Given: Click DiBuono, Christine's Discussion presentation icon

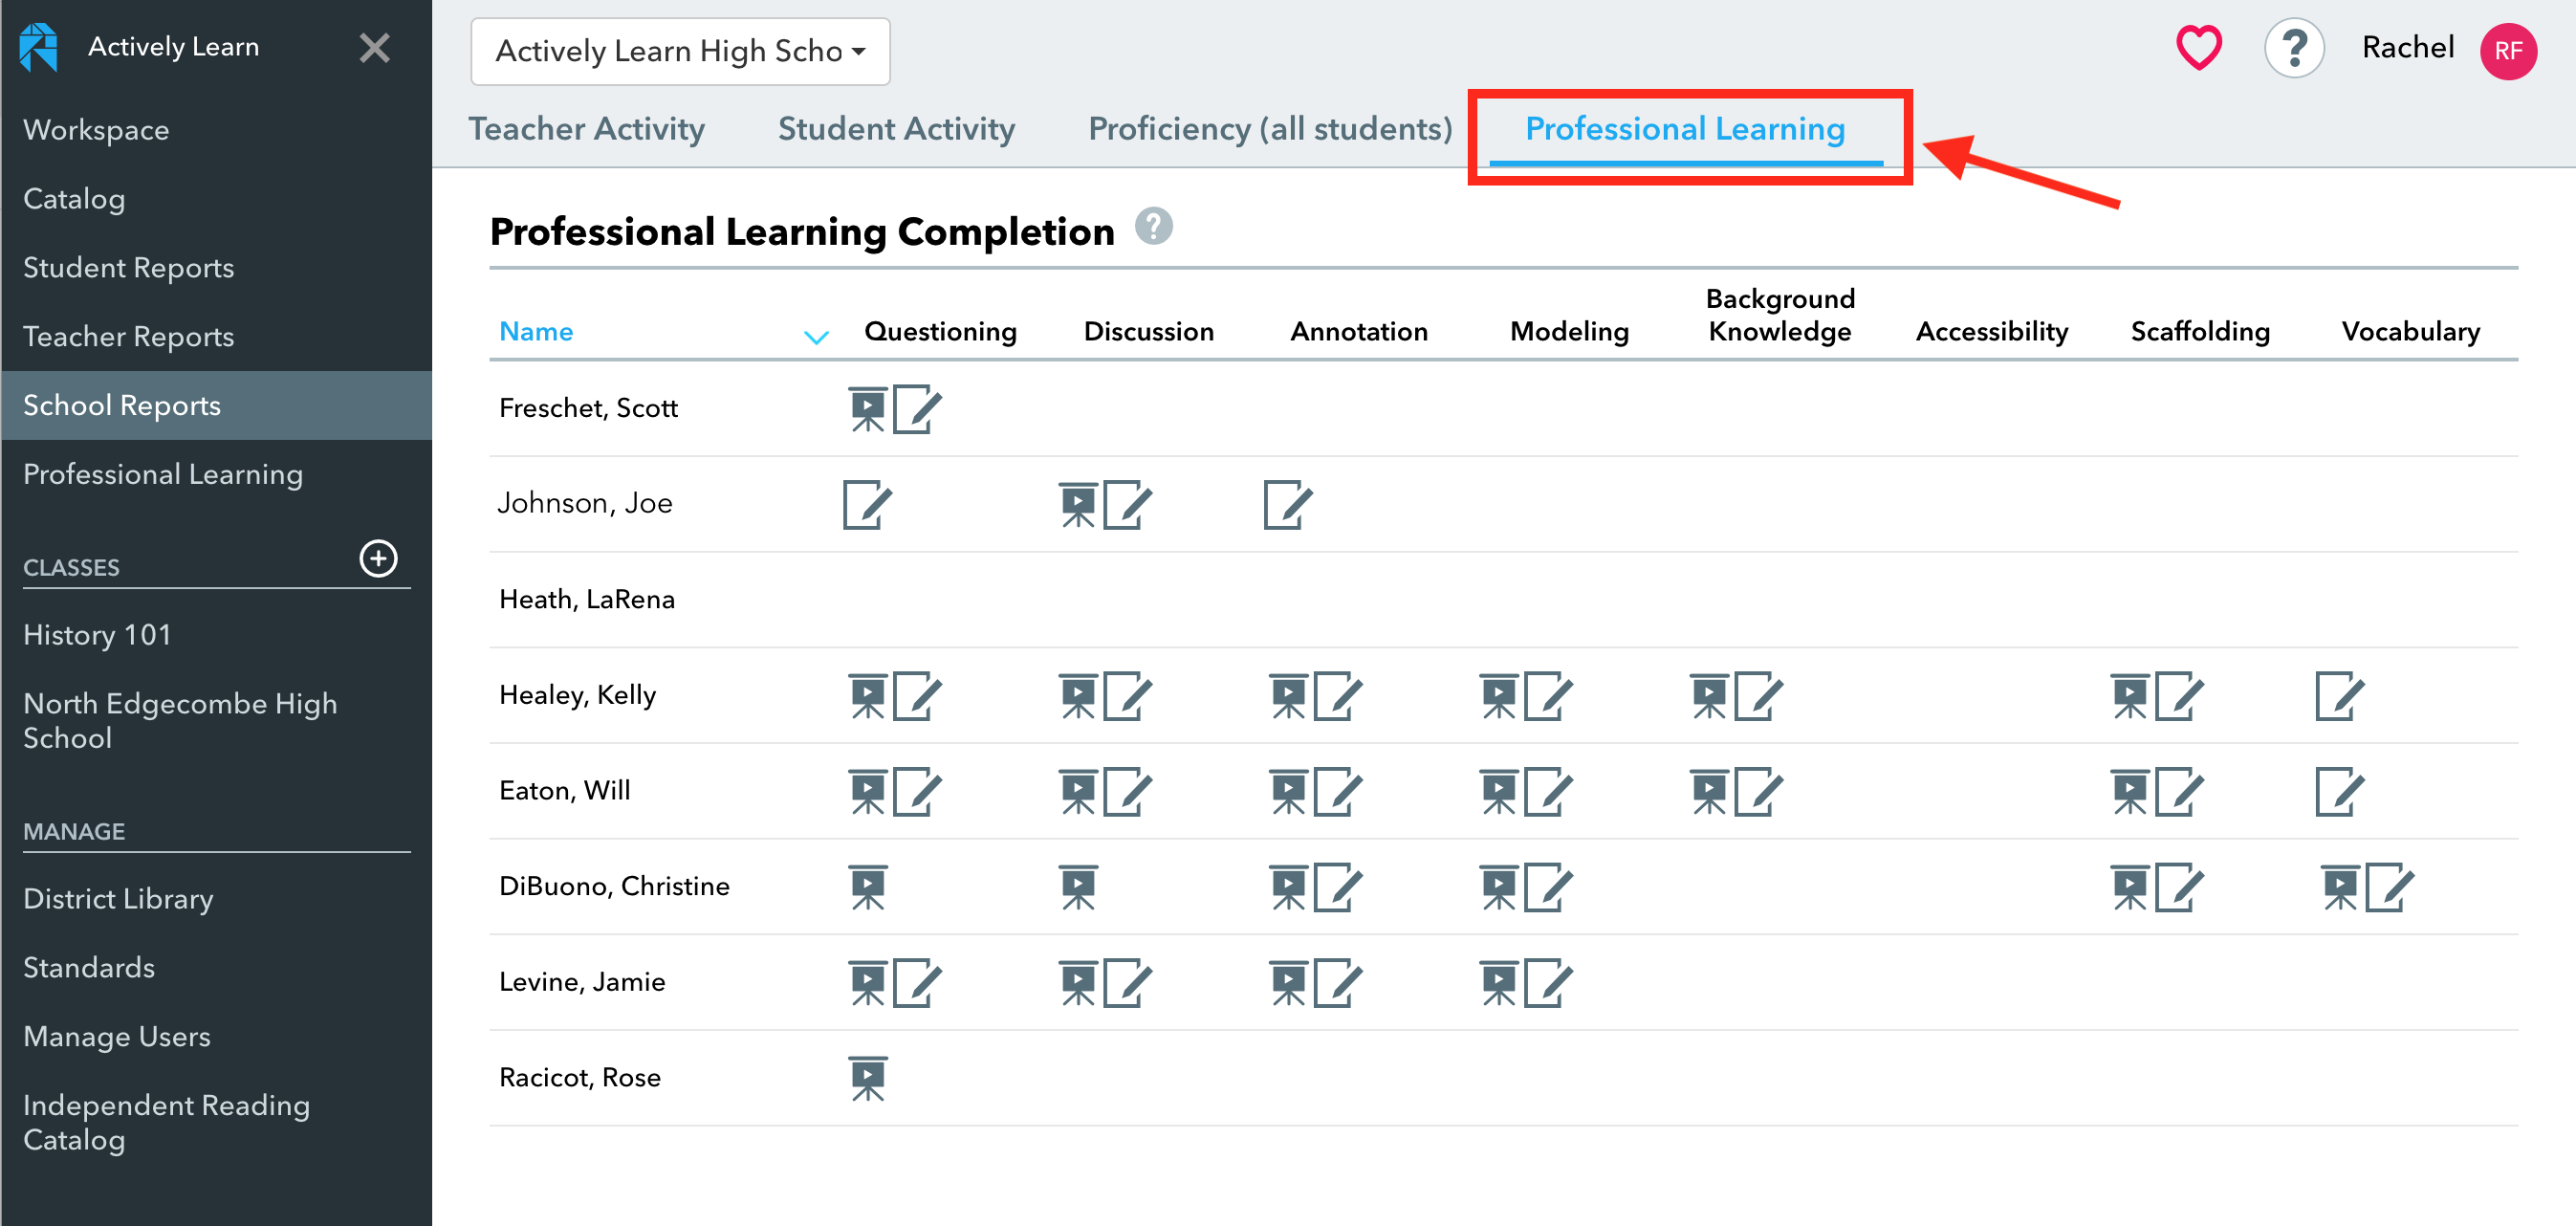Looking at the screenshot, I should tap(1078, 887).
